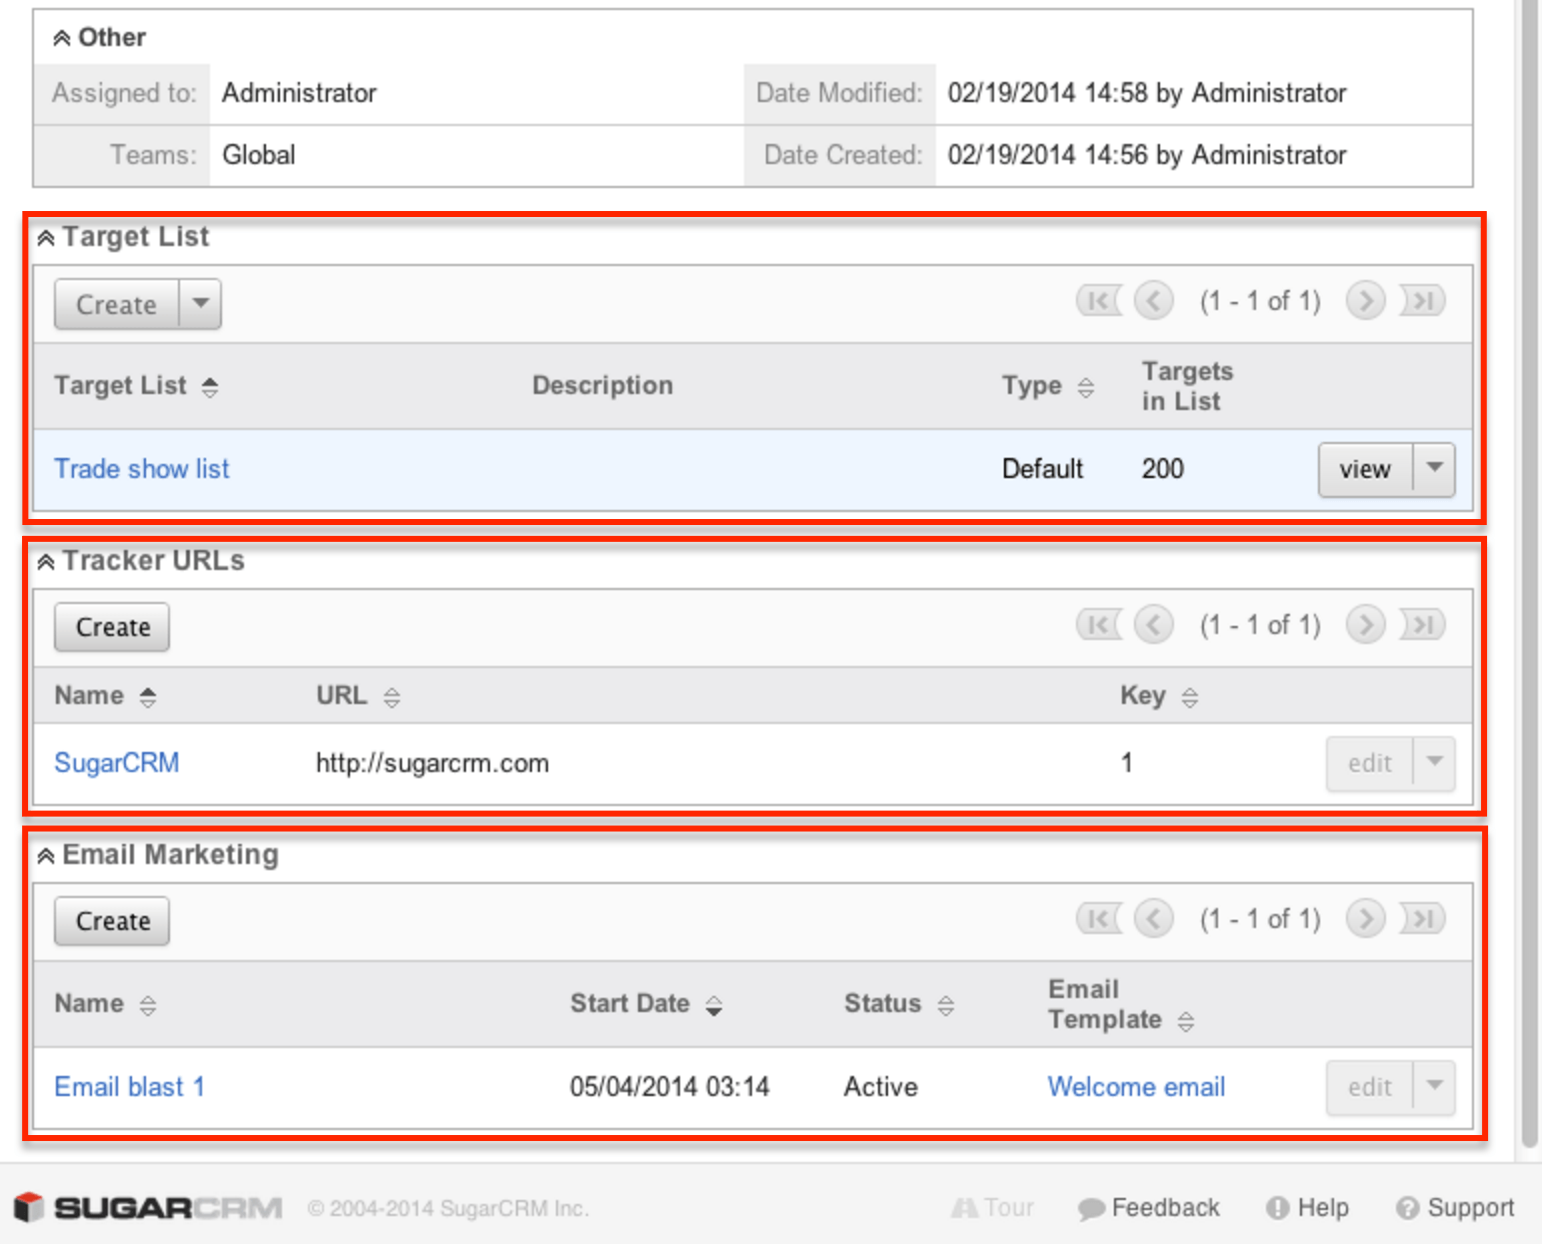The width and height of the screenshot is (1542, 1244).
Task: Click the http://sugarcrm.com URL text
Action: pyautogui.click(x=432, y=763)
